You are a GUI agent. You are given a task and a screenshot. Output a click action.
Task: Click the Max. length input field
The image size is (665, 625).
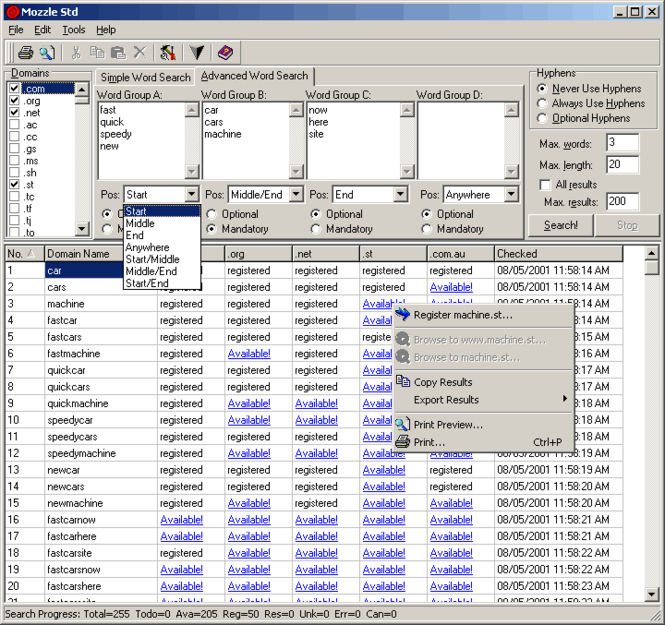coord(622,164)
